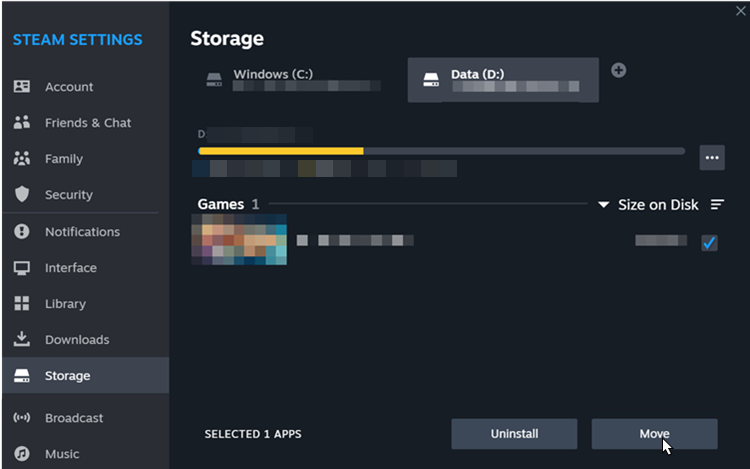Click the Music note icon

[x=22, y=453]
